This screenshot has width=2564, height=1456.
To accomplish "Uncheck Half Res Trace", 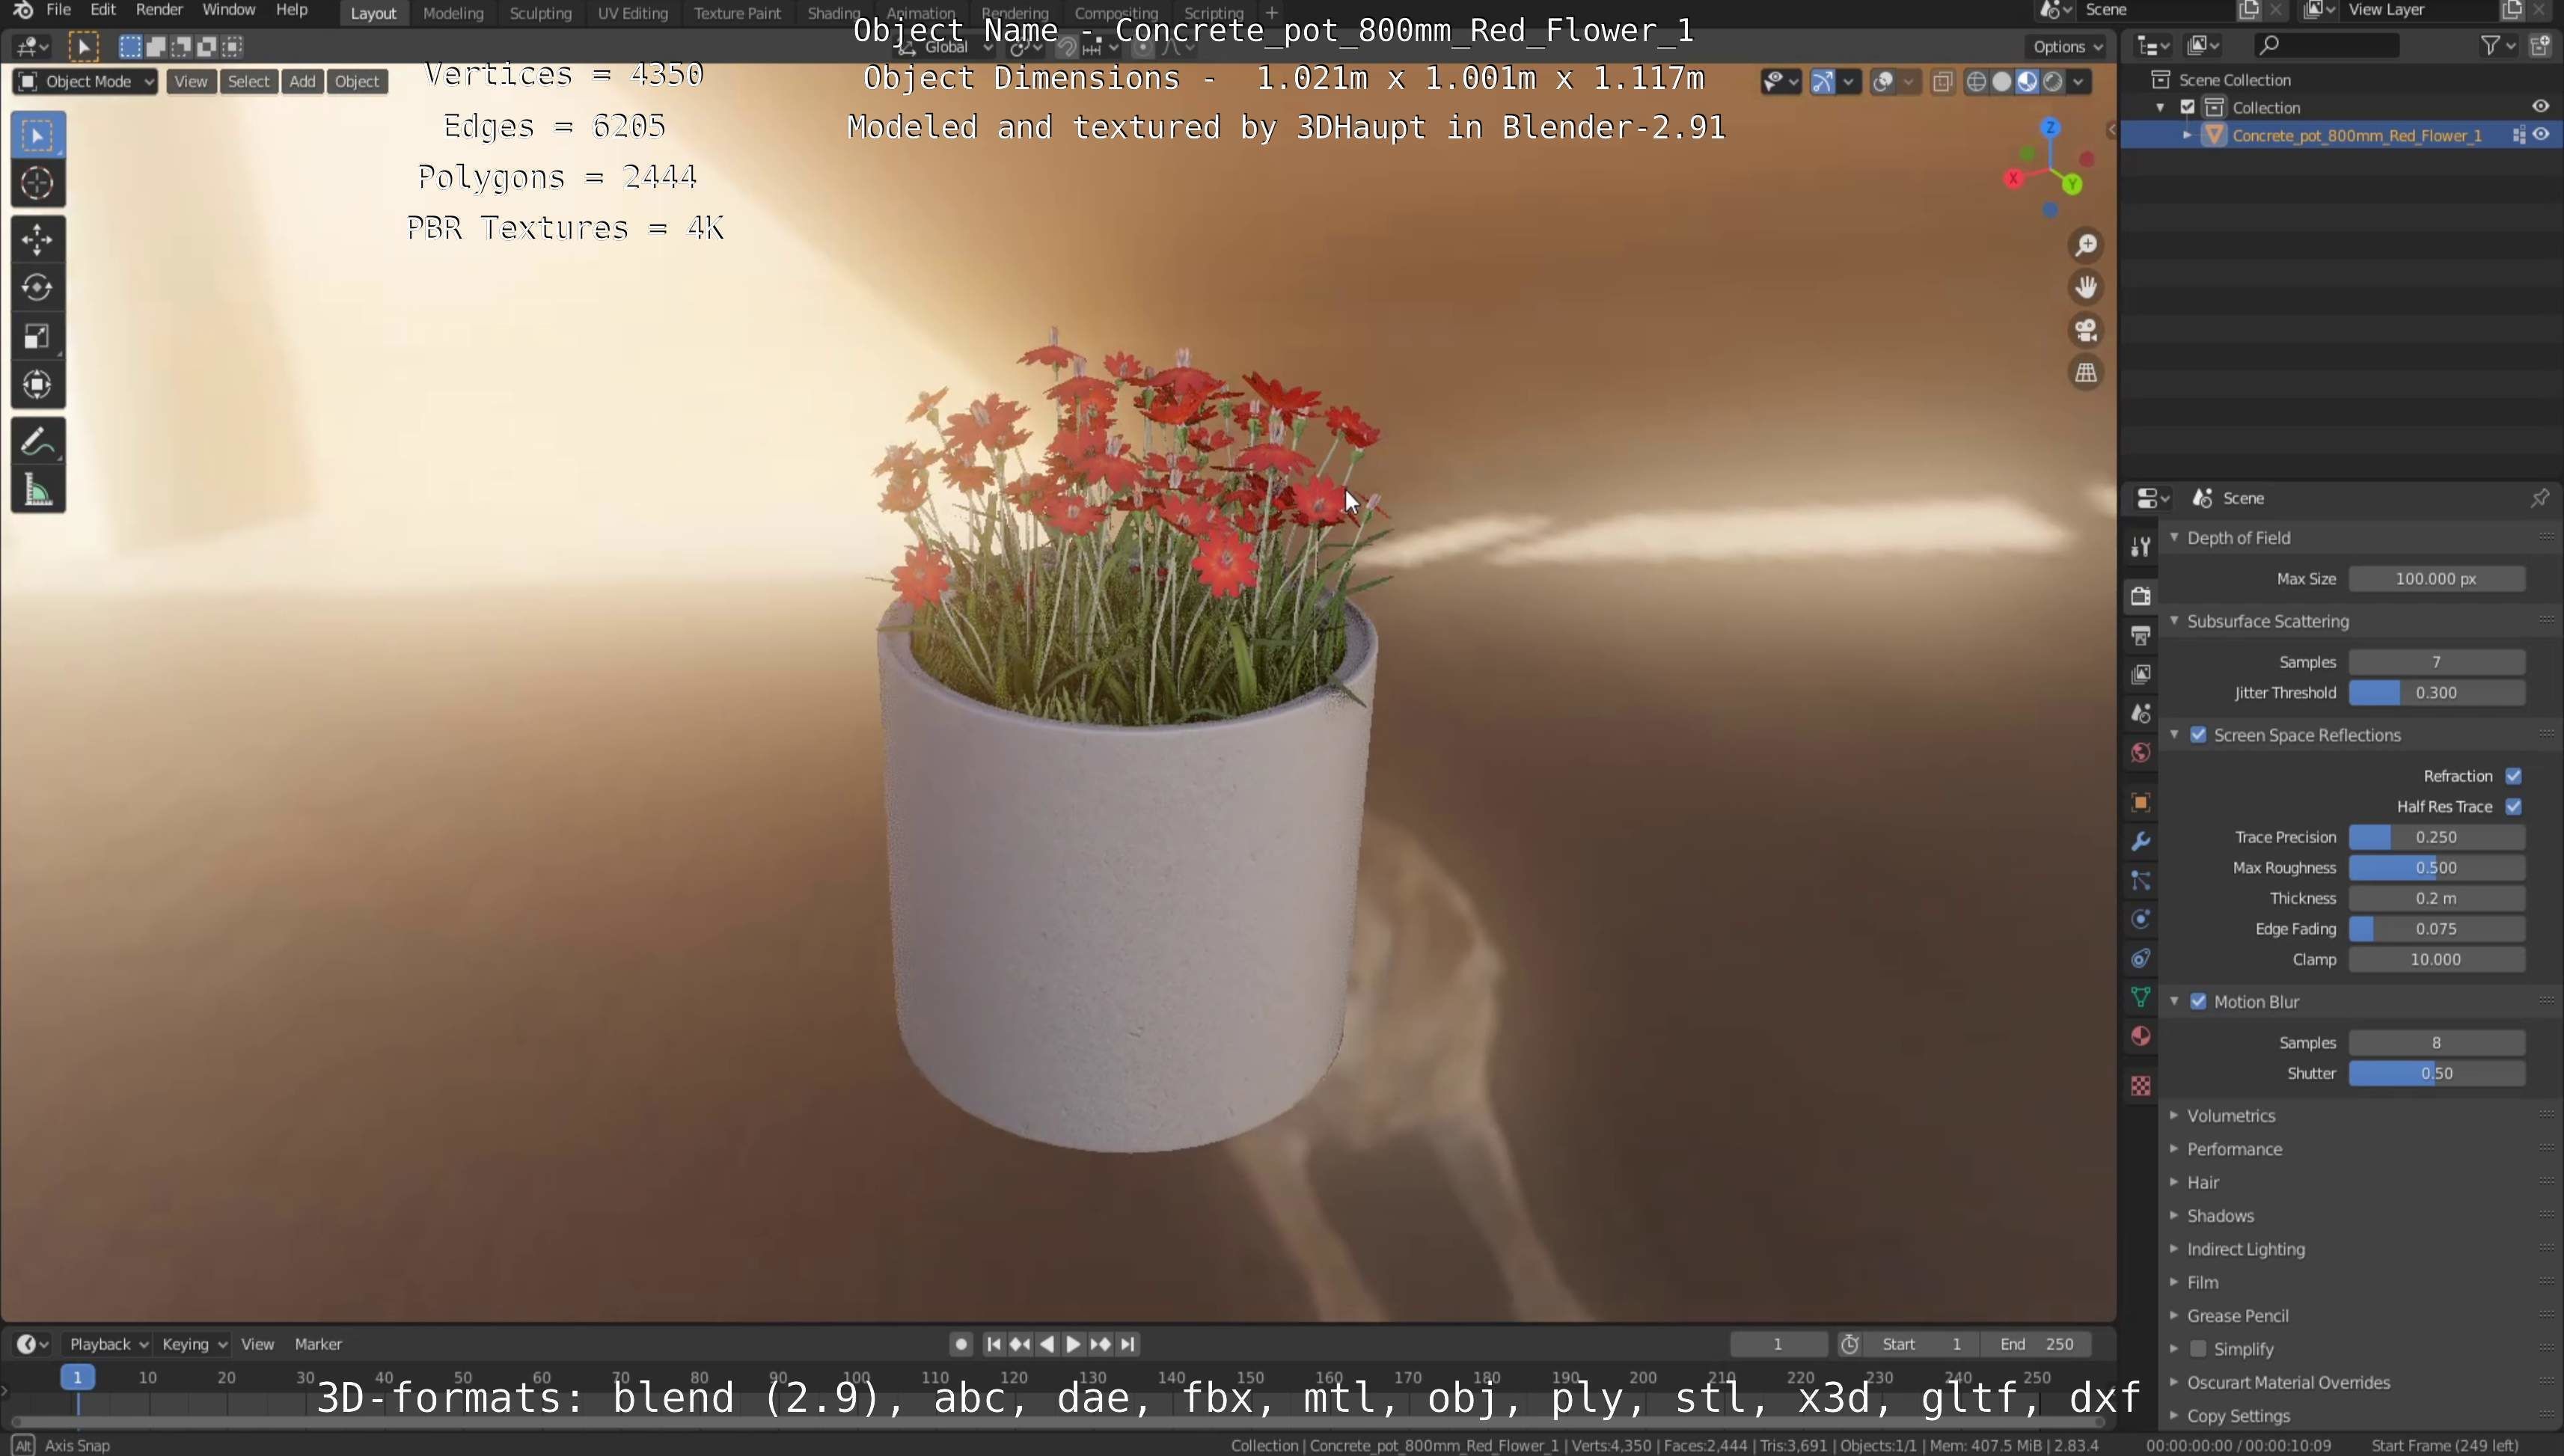I will pos(2514,807).
